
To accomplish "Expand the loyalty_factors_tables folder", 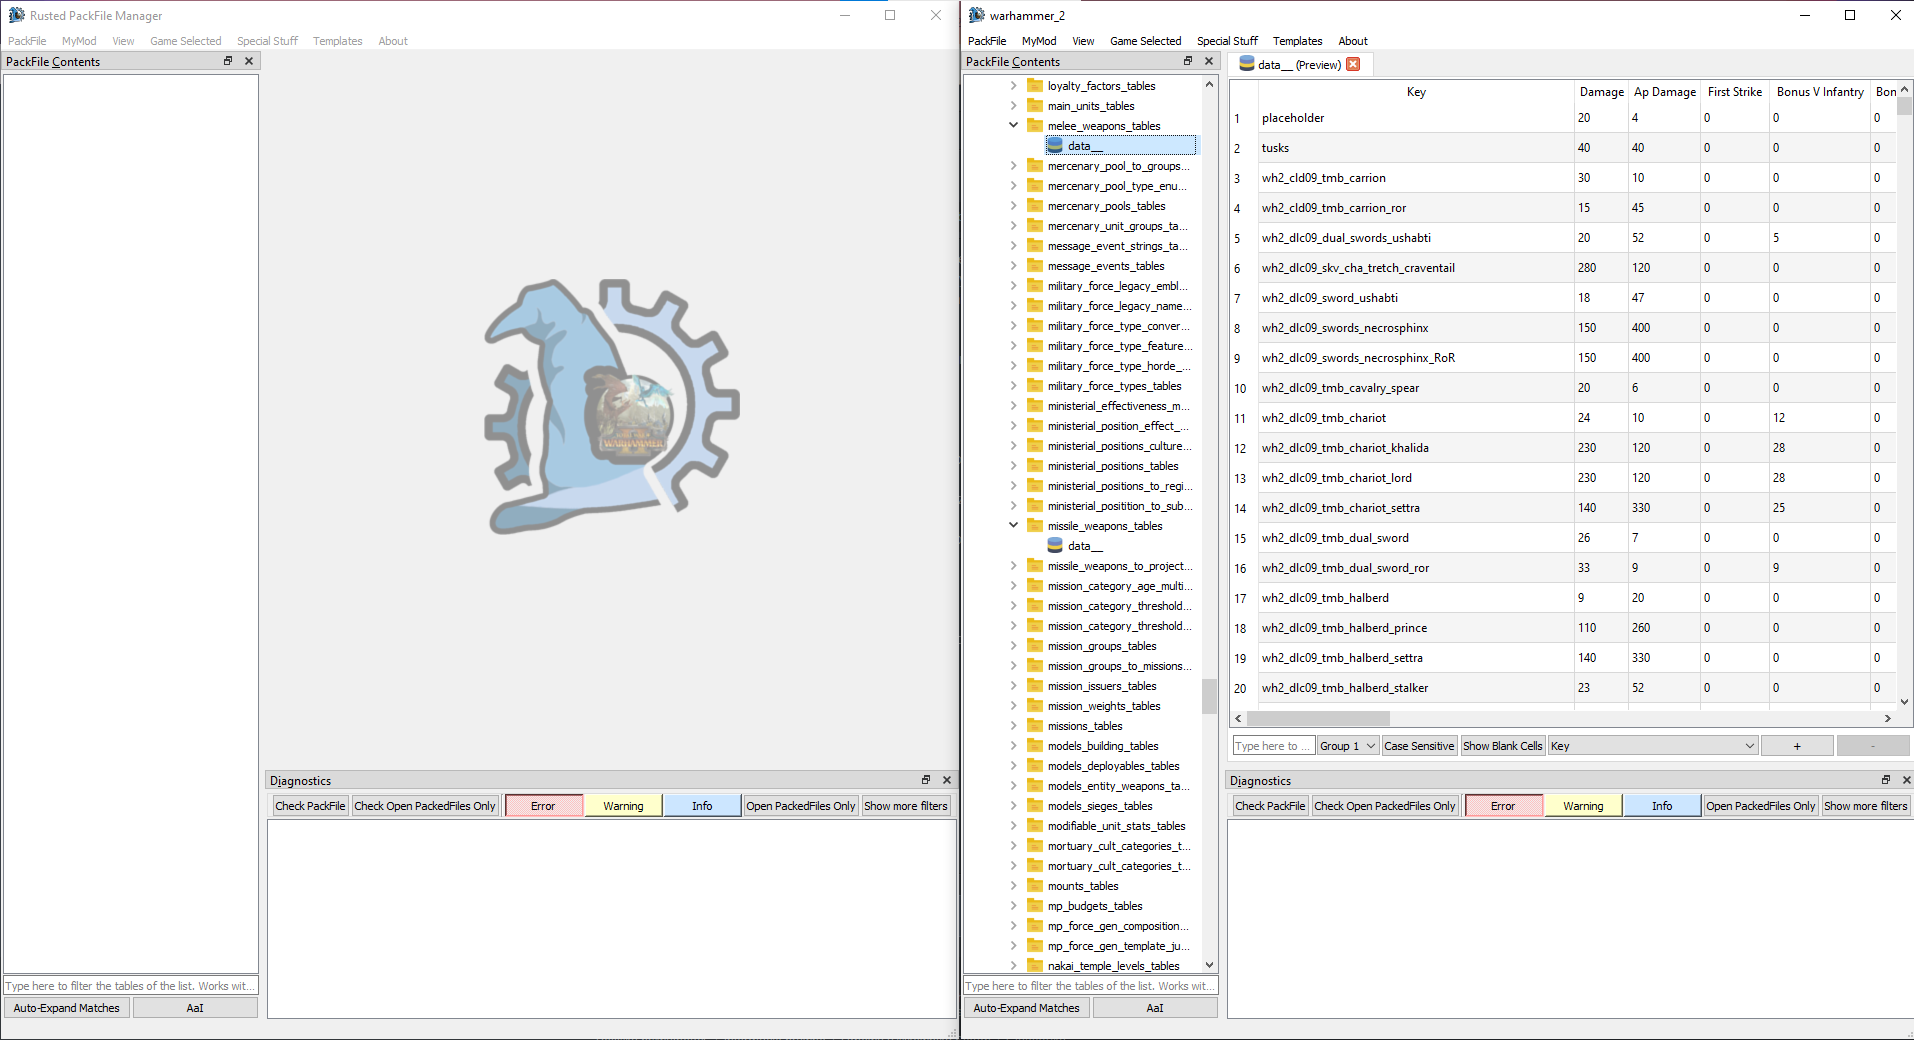I will click(1013, 86).
